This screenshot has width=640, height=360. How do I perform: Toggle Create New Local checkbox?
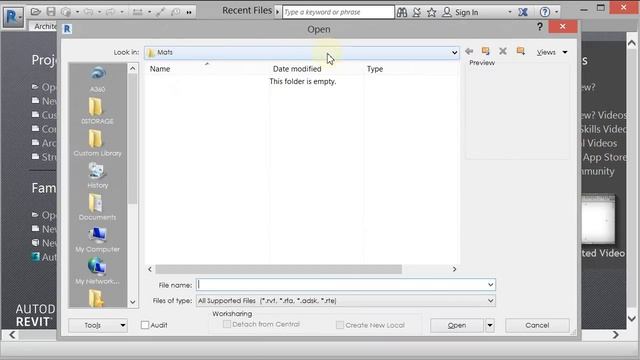340,325
